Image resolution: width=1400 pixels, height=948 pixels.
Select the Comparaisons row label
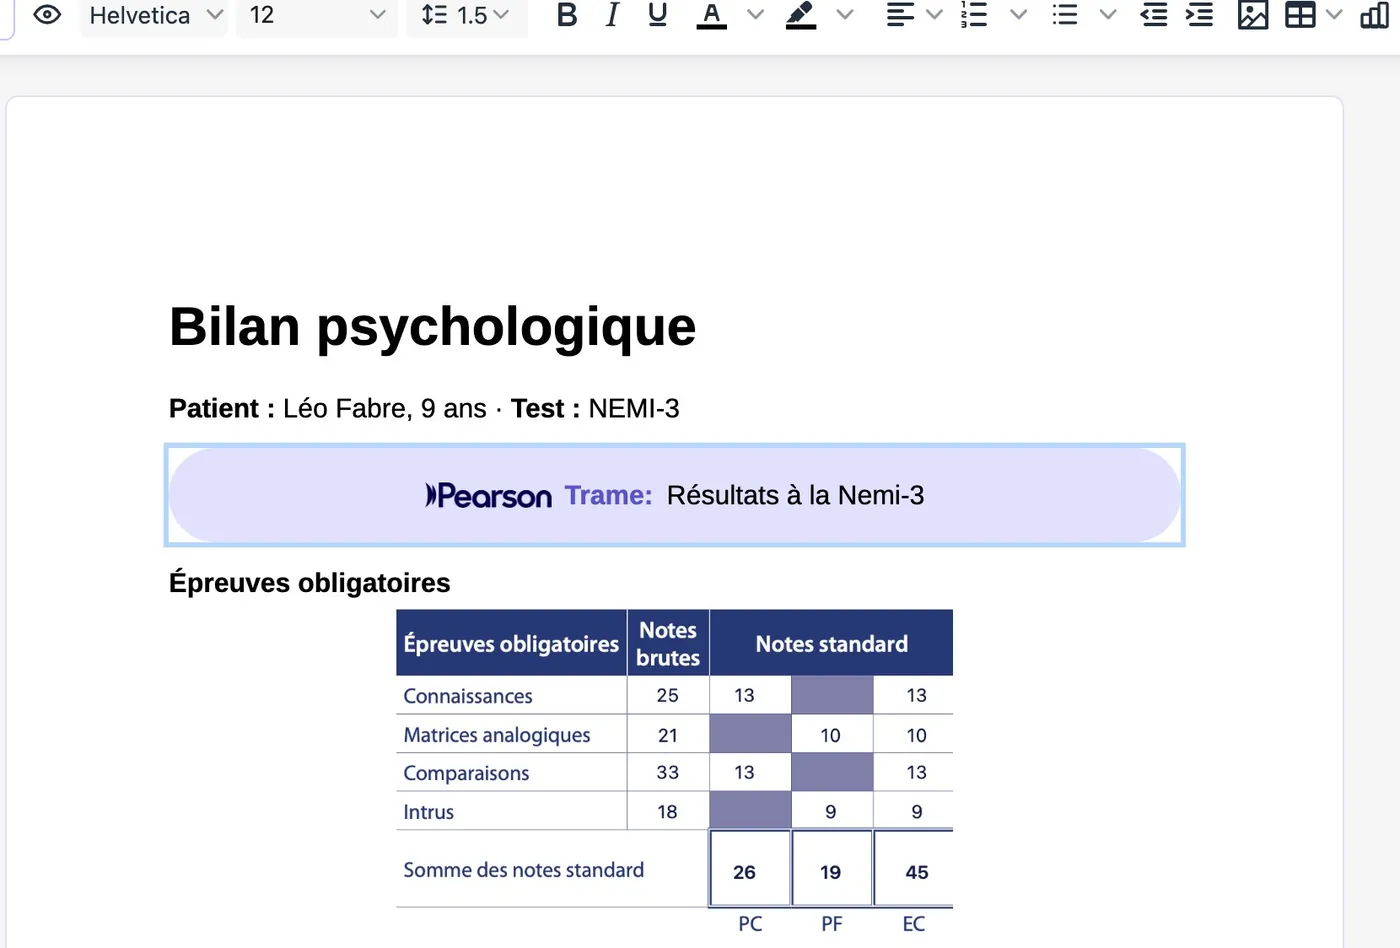tap(466, 773)
